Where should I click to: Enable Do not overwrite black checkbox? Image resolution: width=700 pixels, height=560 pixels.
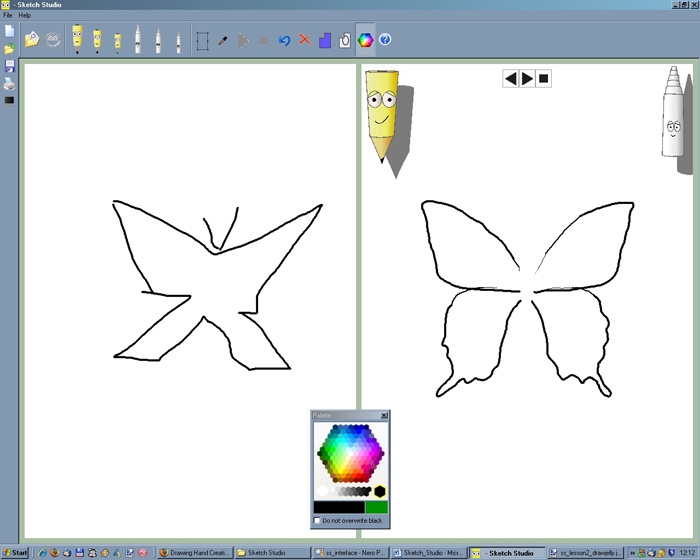pyautogui.click(x=318, y=521)
